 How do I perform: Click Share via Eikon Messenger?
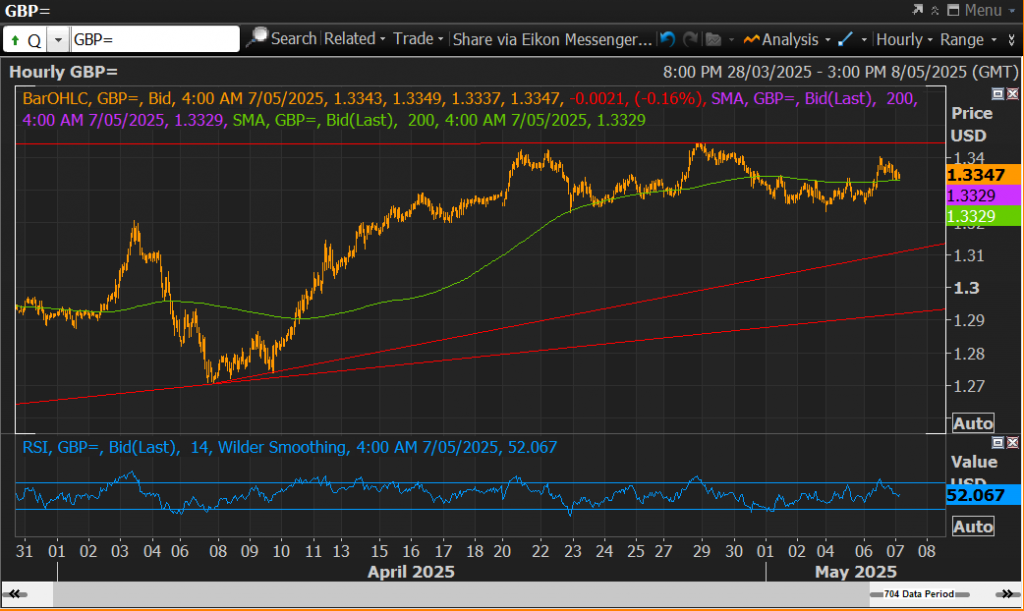point(552,39)
